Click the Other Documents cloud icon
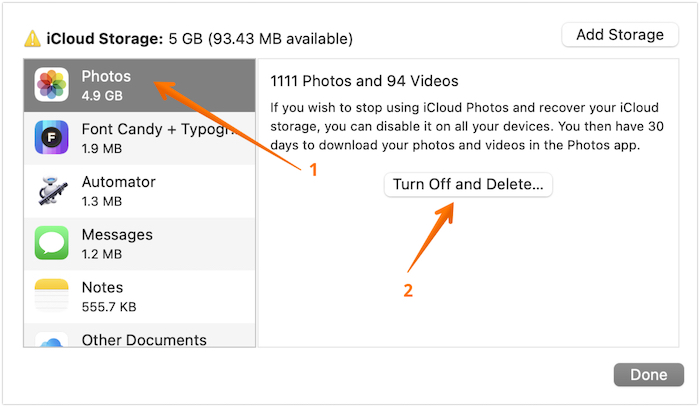700x407 pixels. [x=51, y=340]
